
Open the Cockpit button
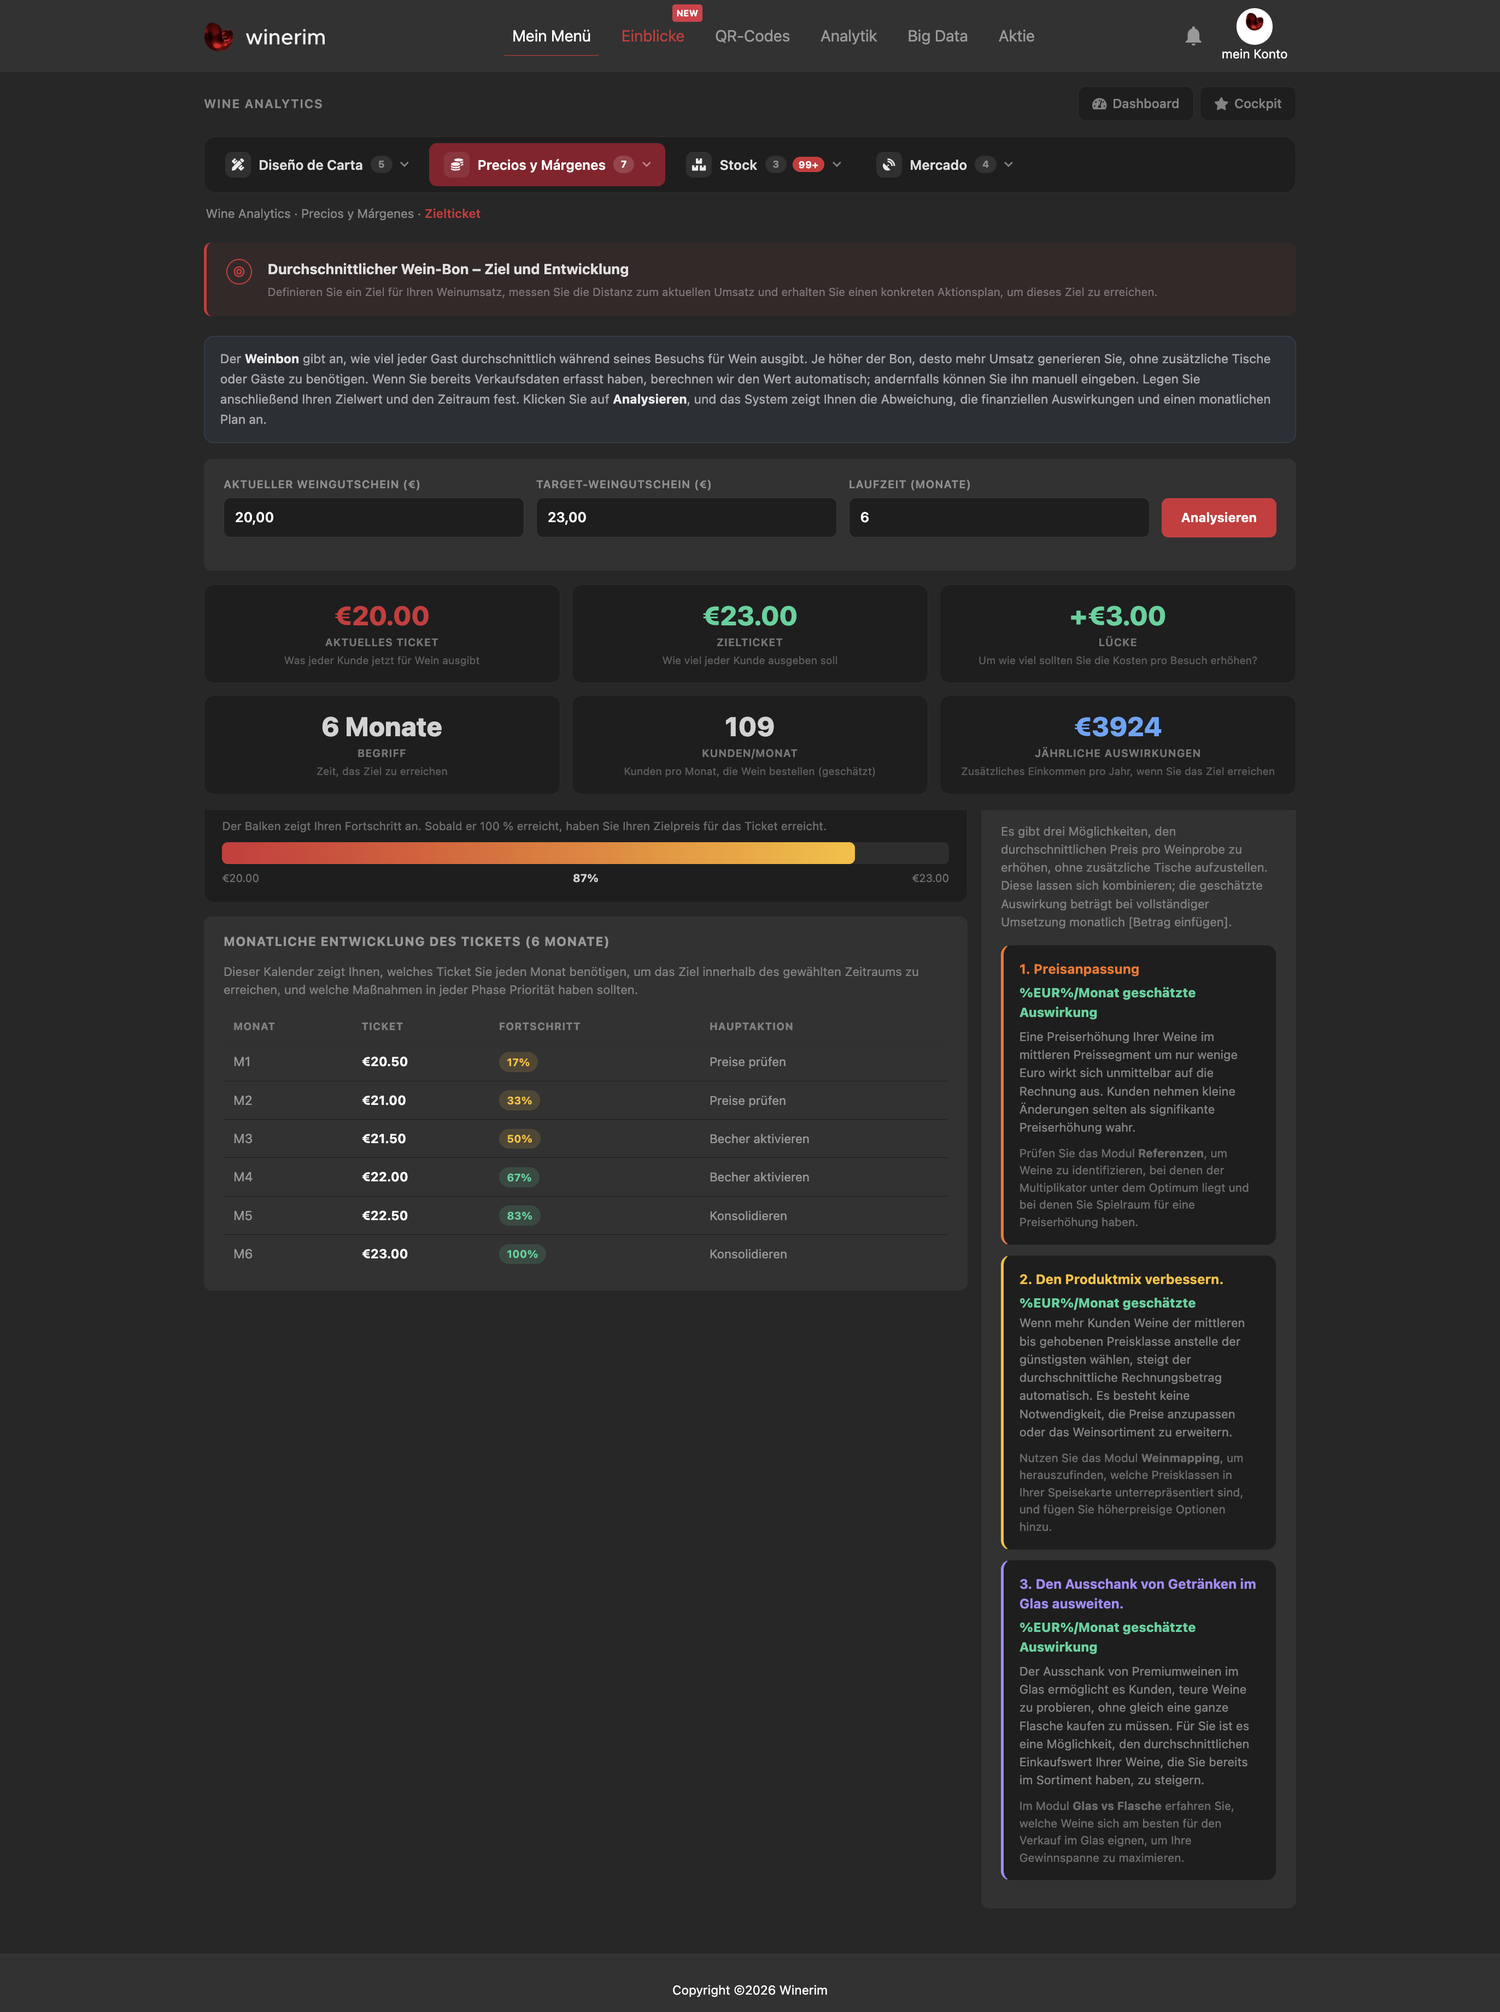click(x=1248, y=104)
